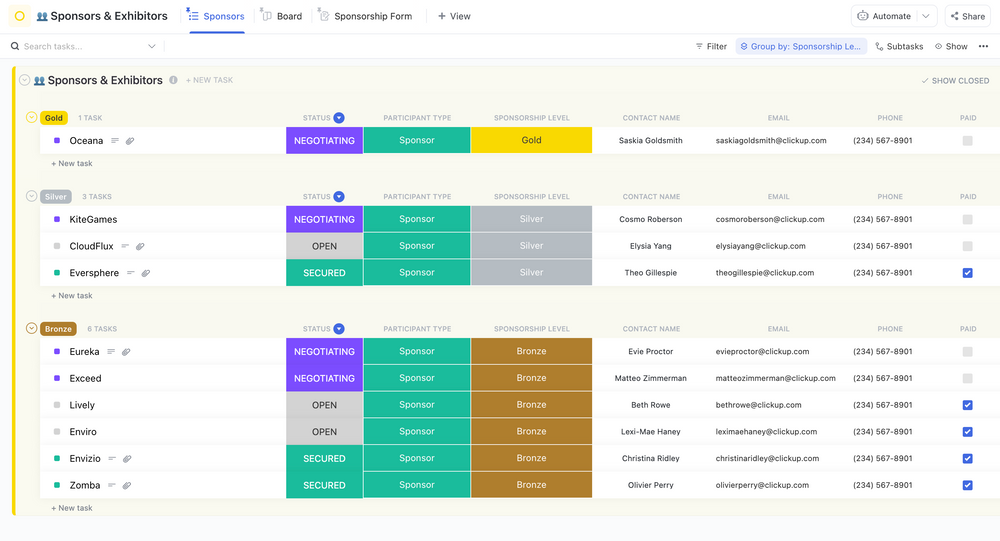Viewport: 1000px width, 541px height.
Task: Click the info icon beside Sponsors & Exhibitors
Action: click(173, 80)
